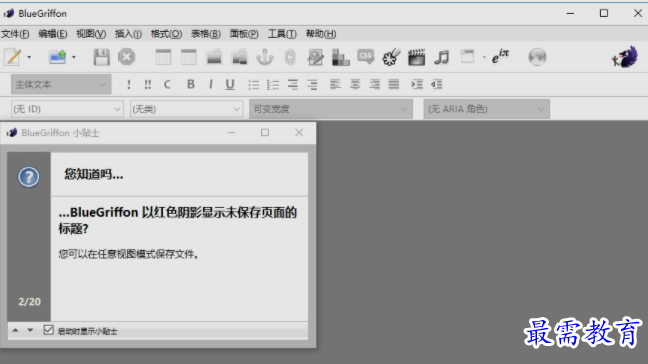Justify text alignment
Image resolution: width=648 pixels, height=364 pixels.
coord(394,84)
